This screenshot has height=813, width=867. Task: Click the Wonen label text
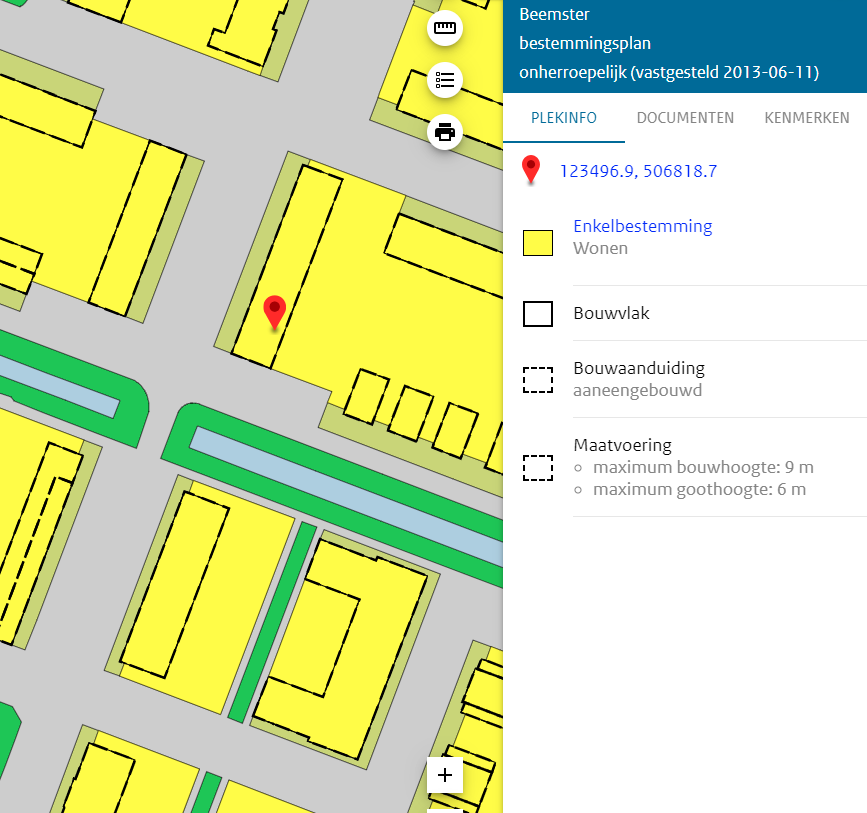[599, 248]
